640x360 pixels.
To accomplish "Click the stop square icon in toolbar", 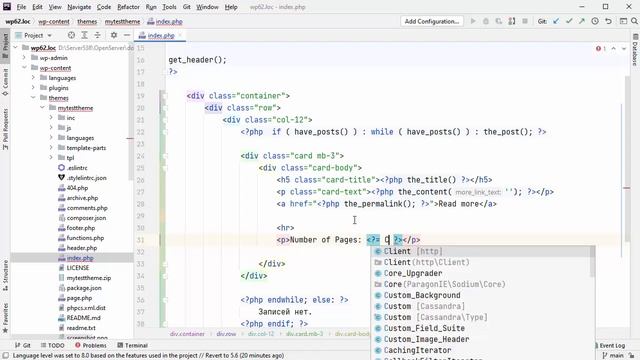I will tap(525, 21).
